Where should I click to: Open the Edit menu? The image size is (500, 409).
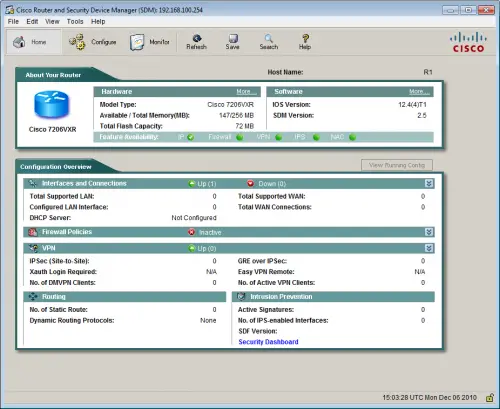pos(32,22)
